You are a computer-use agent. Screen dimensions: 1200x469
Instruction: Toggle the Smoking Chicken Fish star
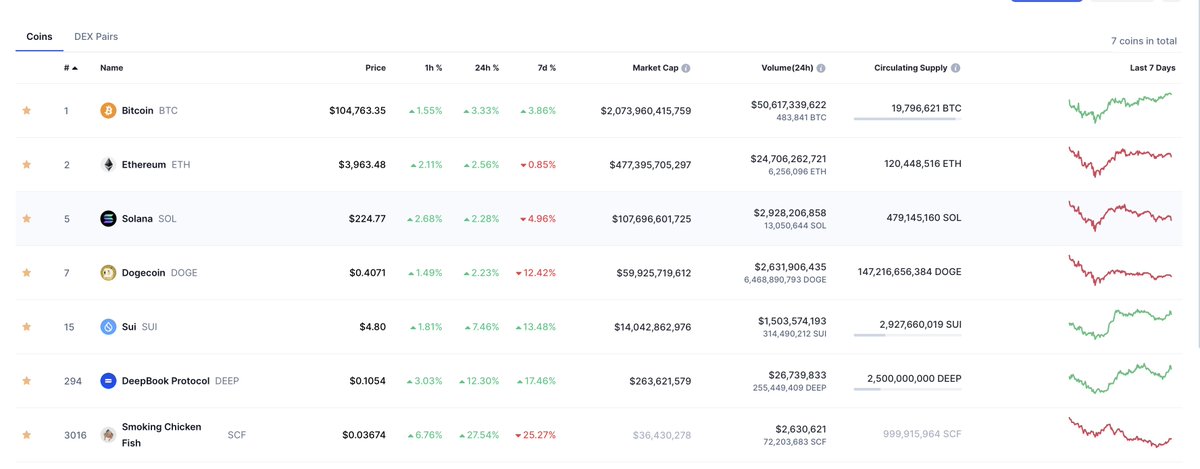(27, 434)
